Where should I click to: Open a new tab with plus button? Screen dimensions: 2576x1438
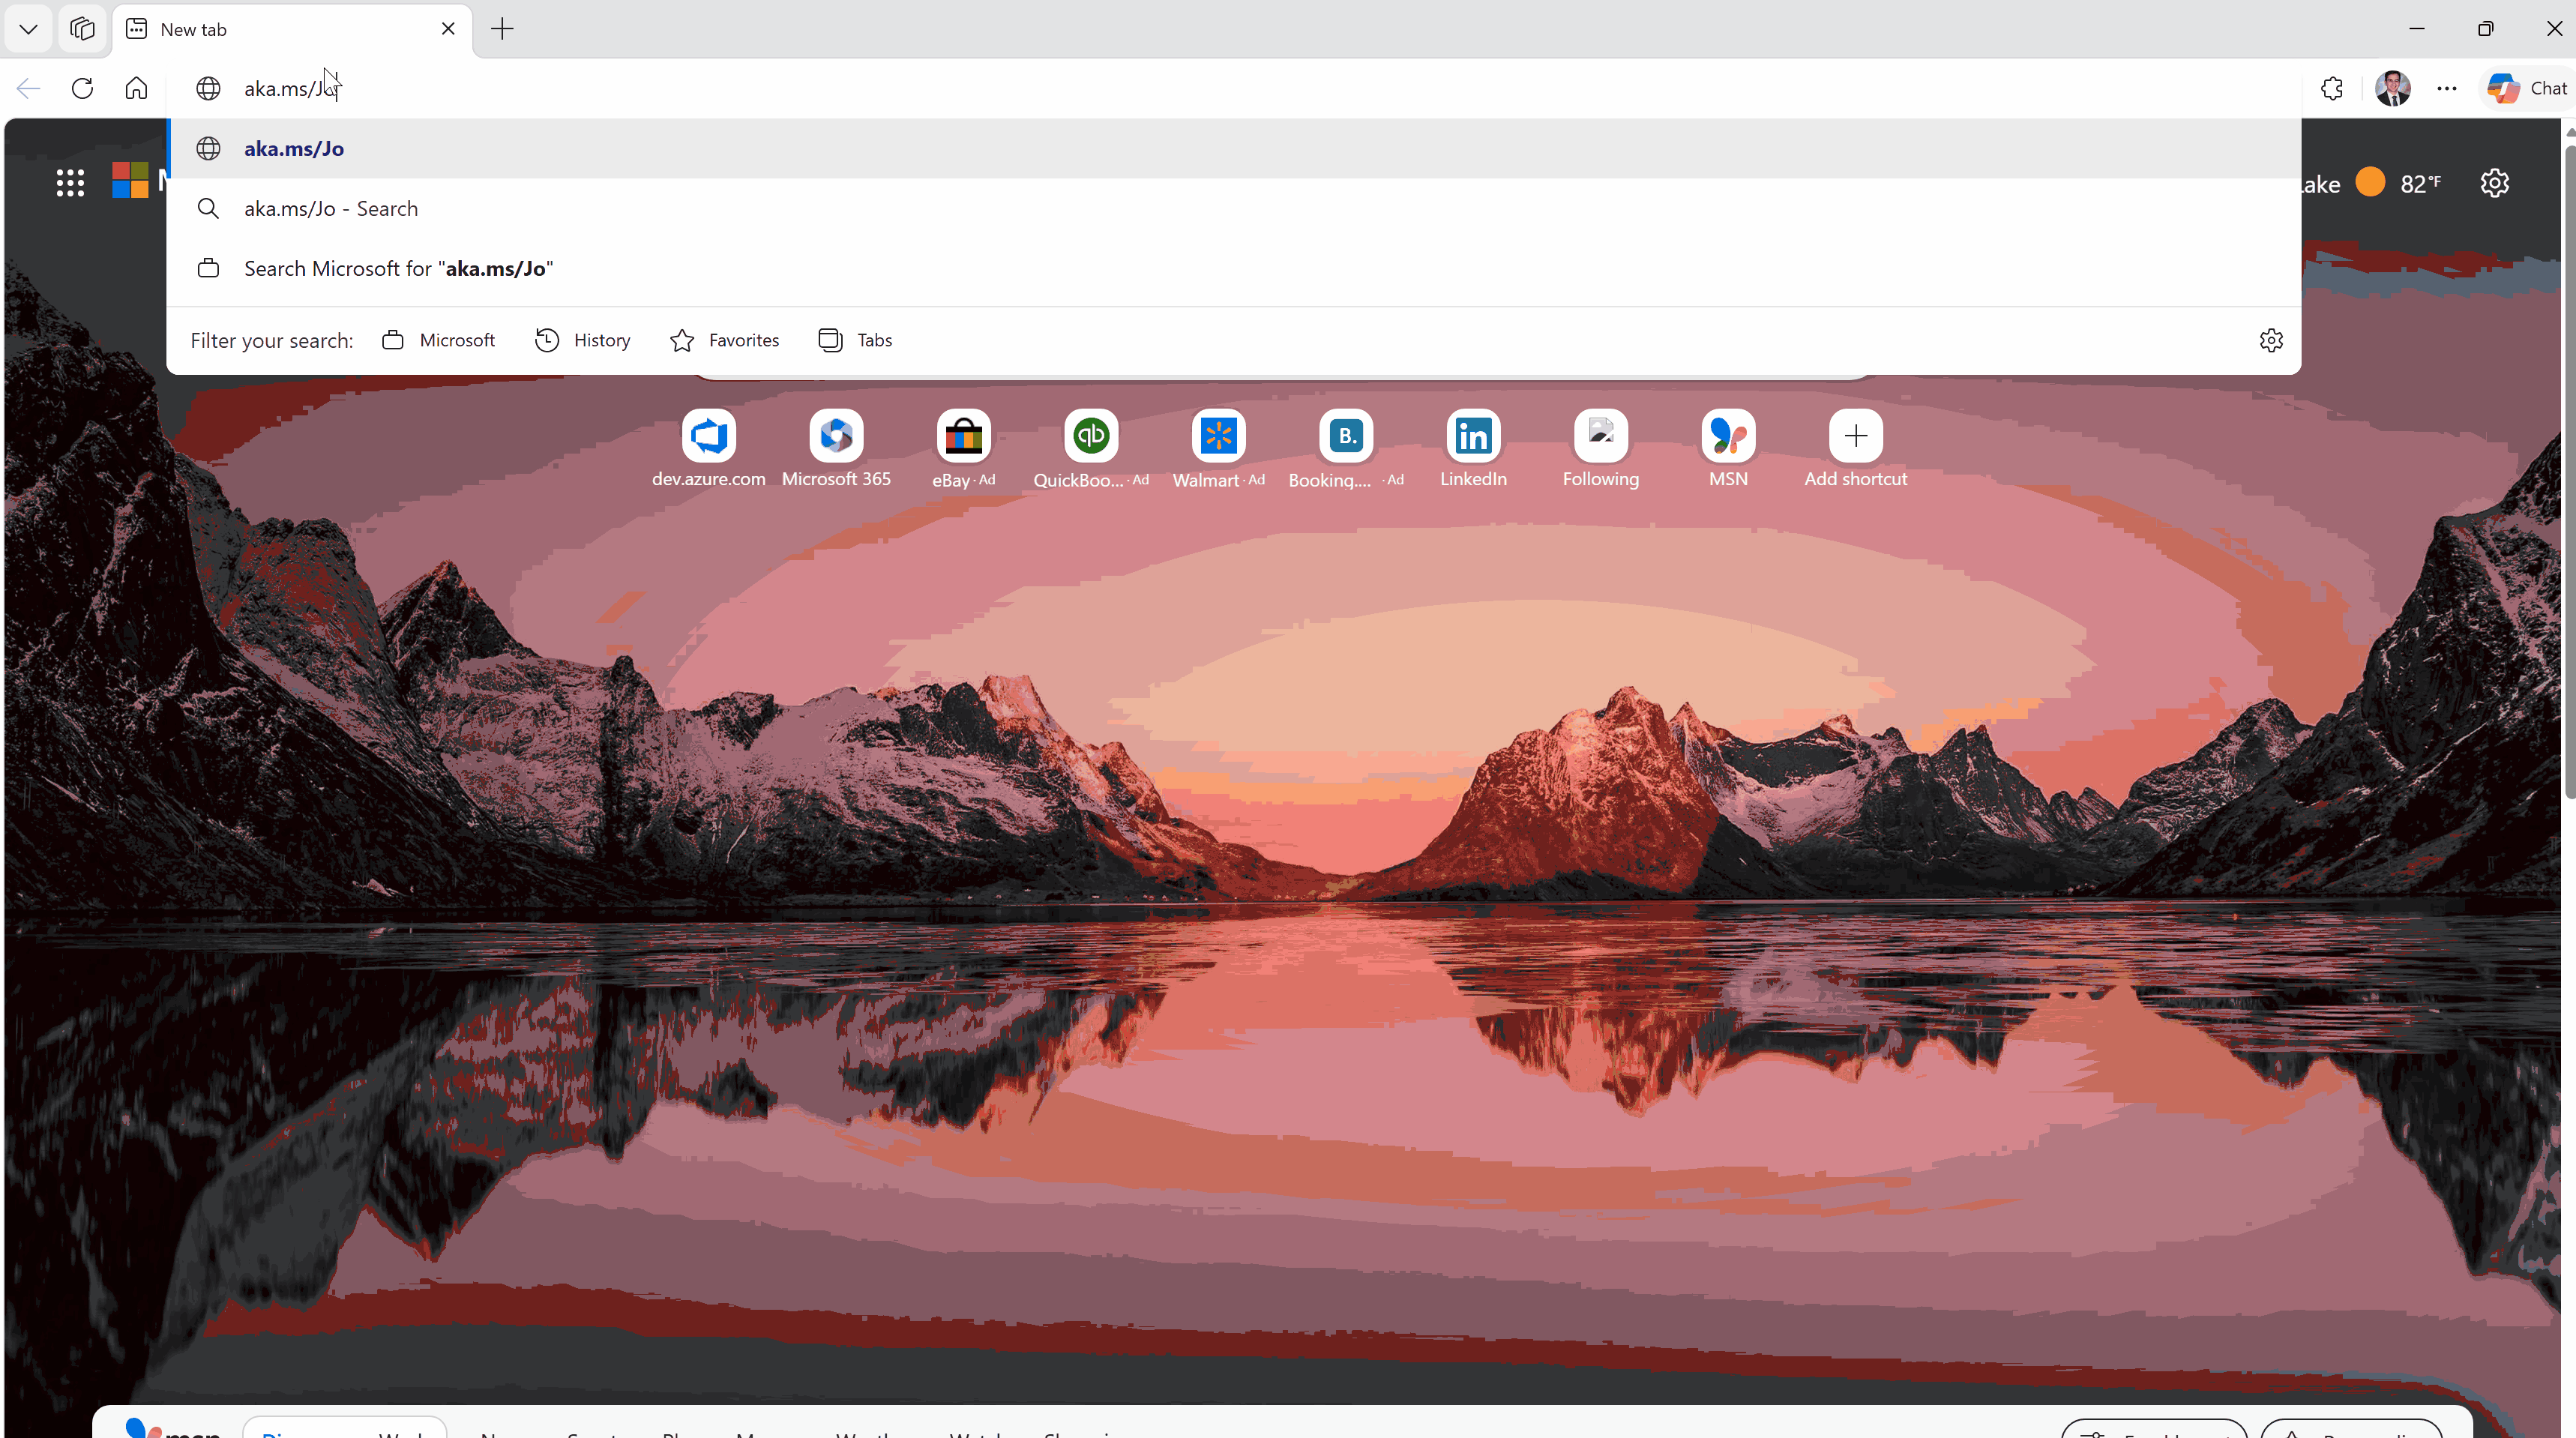click(x=502, y=29)
